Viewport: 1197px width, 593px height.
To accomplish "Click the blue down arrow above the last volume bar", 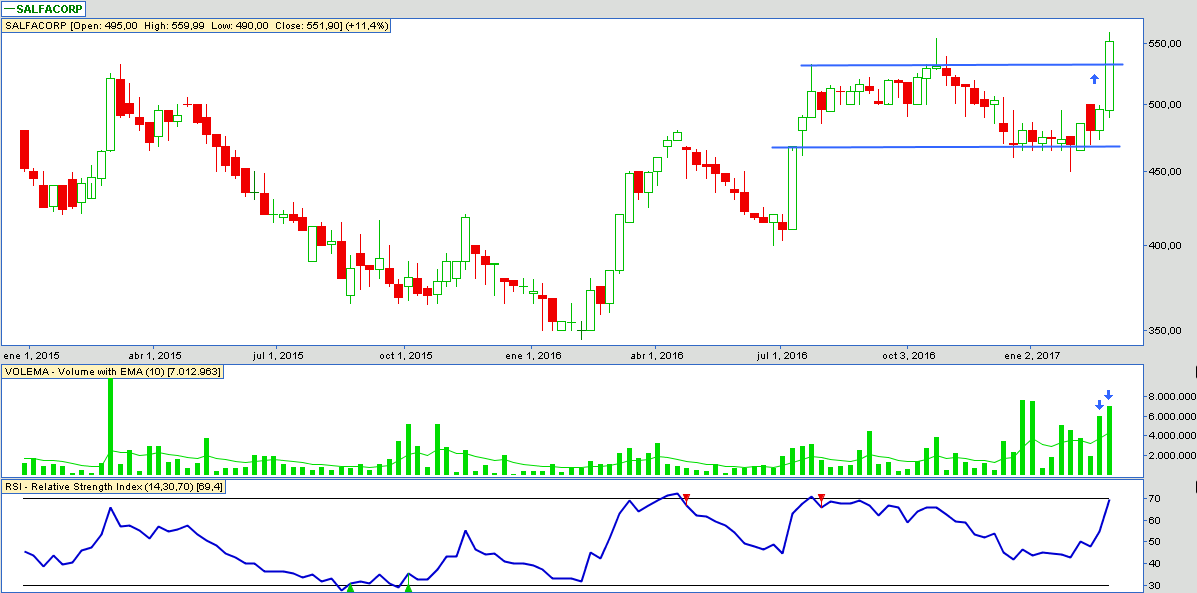I will (x=1108, y=395).
